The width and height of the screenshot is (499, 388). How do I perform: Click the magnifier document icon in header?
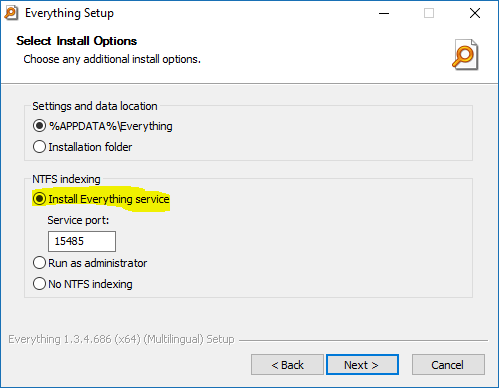click(x=465, y=55)
